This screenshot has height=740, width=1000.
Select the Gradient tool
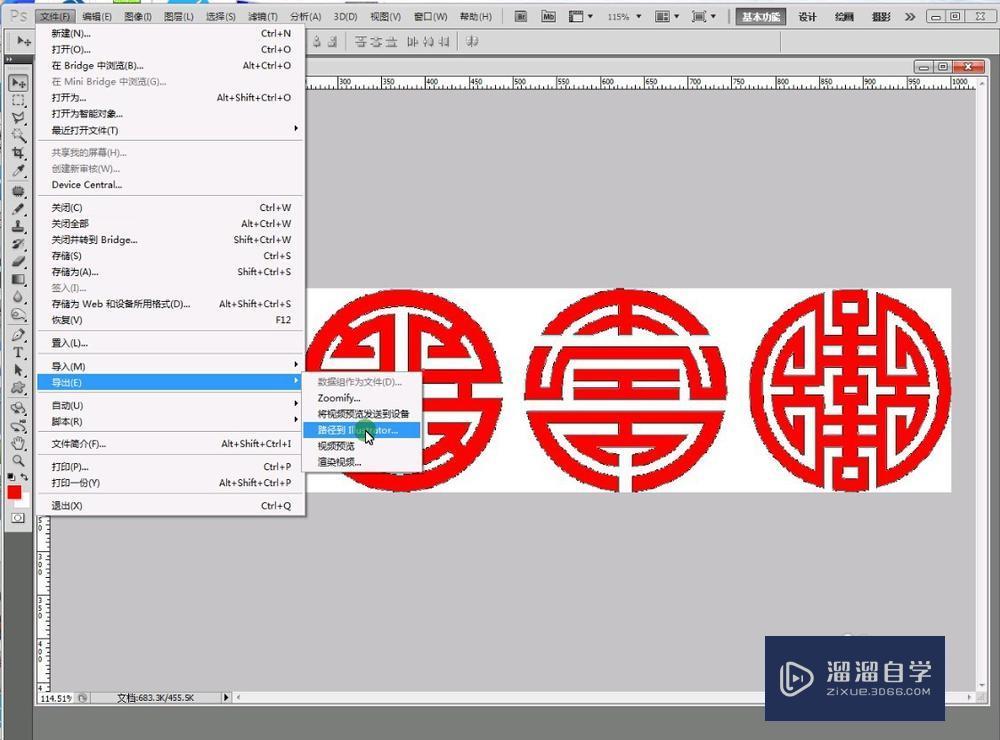tap(18, 279)
